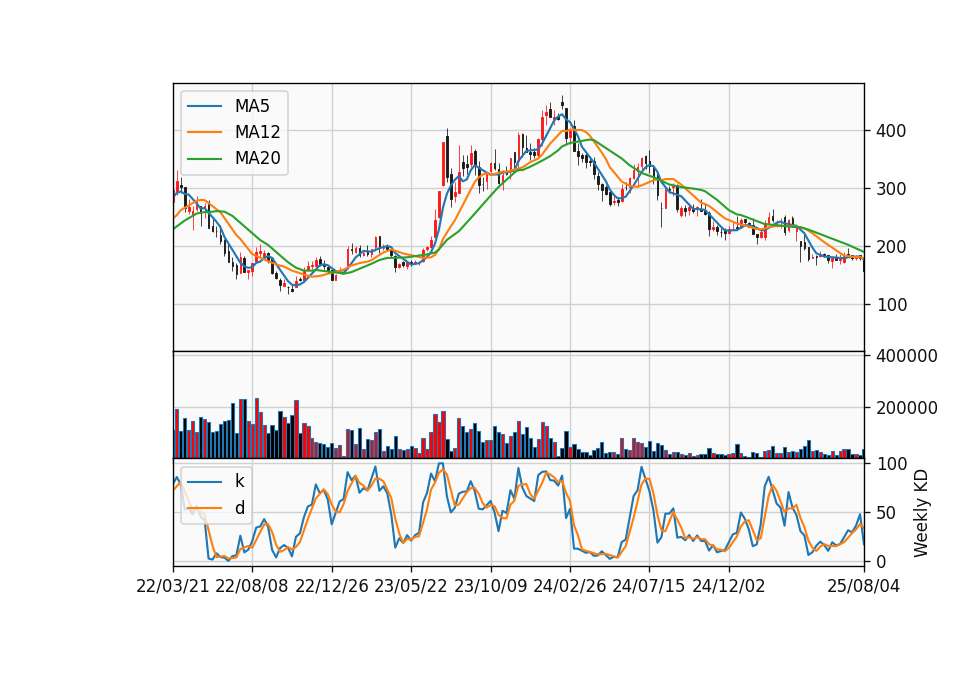The width and height of the screenshot is (960, 690).
Task: Select the green MA20 legend line sample
Action: [x=204, y=158]
